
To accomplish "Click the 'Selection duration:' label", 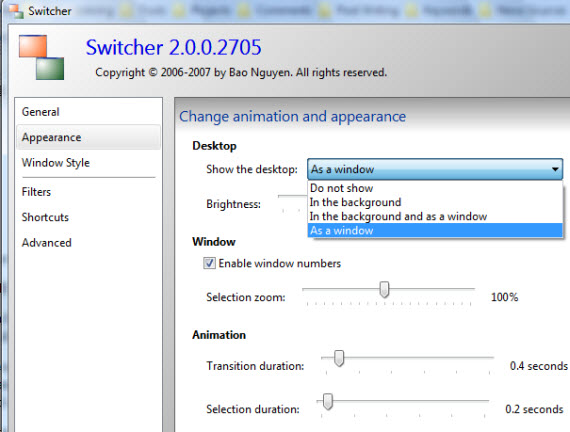I will (253, 409).
